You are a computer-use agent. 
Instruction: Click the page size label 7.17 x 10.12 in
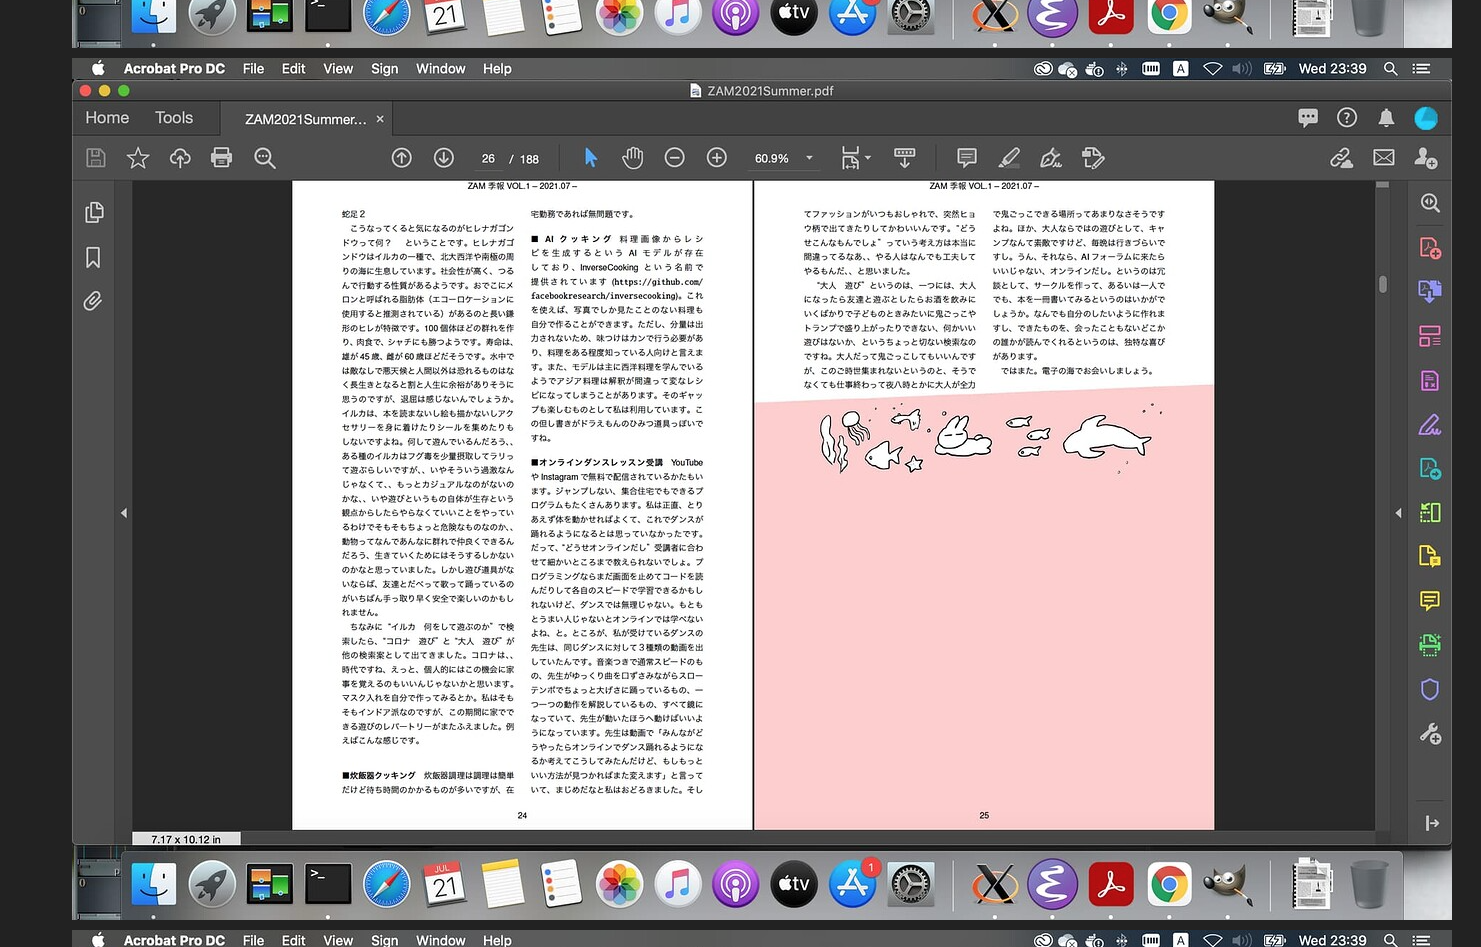click(x=186, y=839)
